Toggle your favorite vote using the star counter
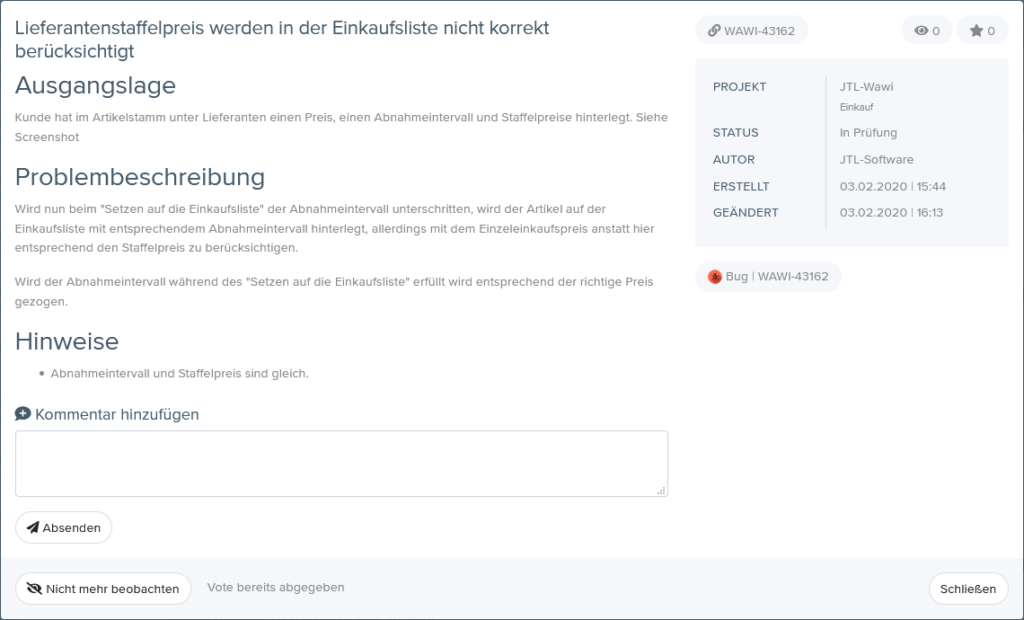Screen dimensions: 1024x620 click(982, 30)
